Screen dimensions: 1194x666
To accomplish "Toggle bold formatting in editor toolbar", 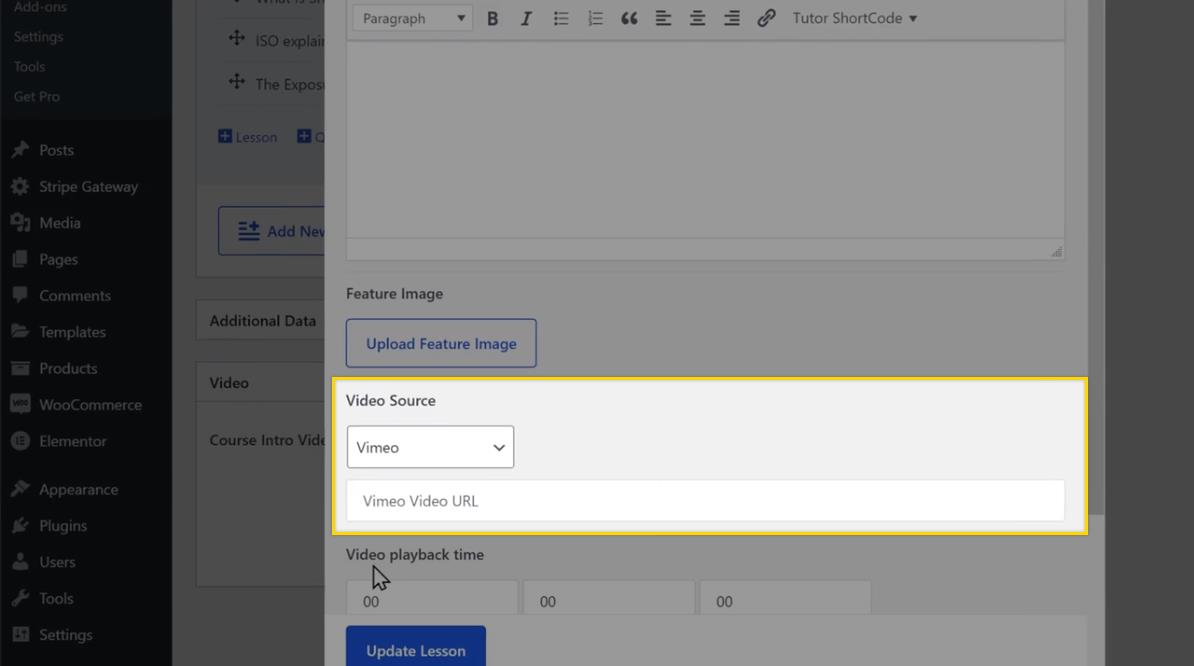I will coord(492,18).
